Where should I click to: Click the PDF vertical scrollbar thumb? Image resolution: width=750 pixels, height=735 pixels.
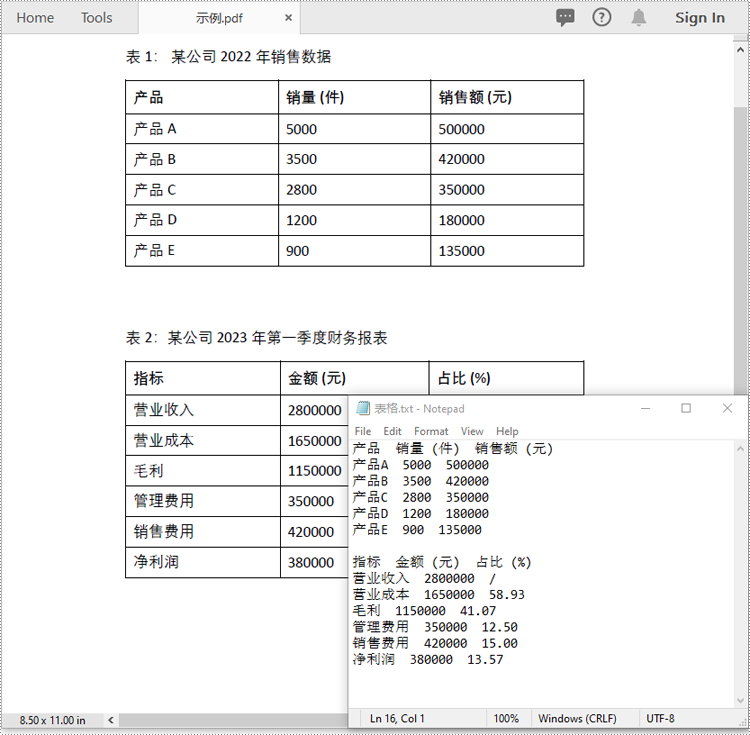coord(740,249)
